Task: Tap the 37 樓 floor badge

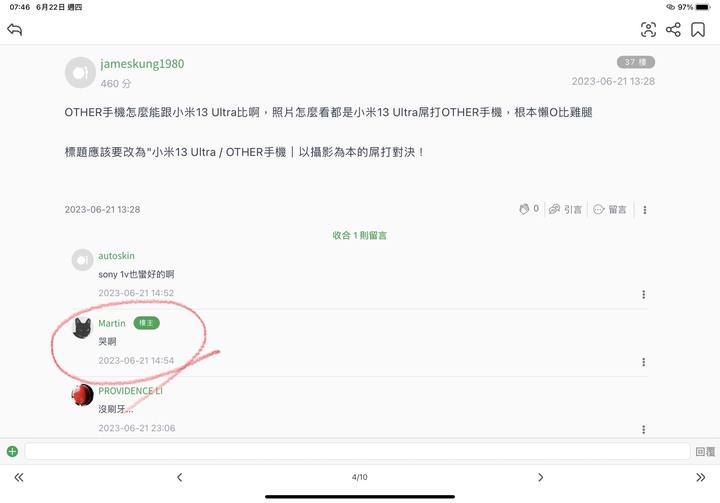Action: coord(636,62)
